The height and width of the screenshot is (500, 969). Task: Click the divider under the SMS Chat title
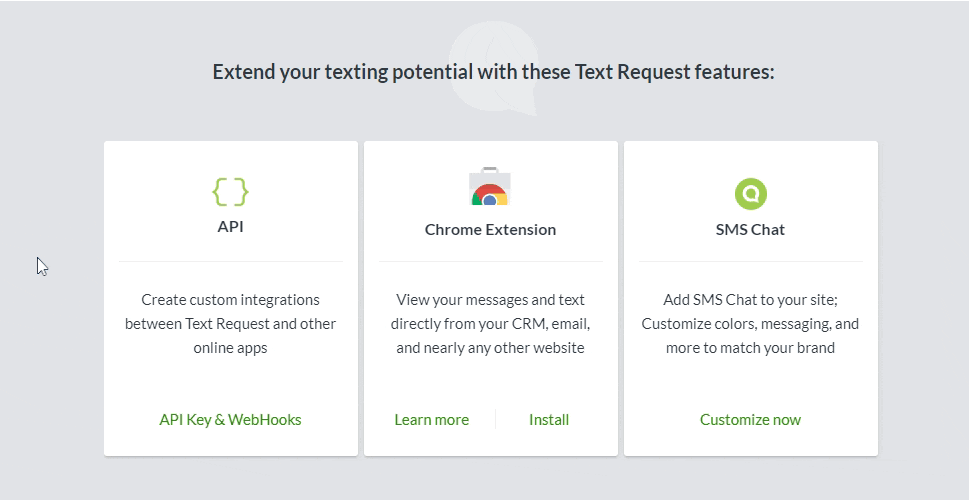tap(750, 262)
